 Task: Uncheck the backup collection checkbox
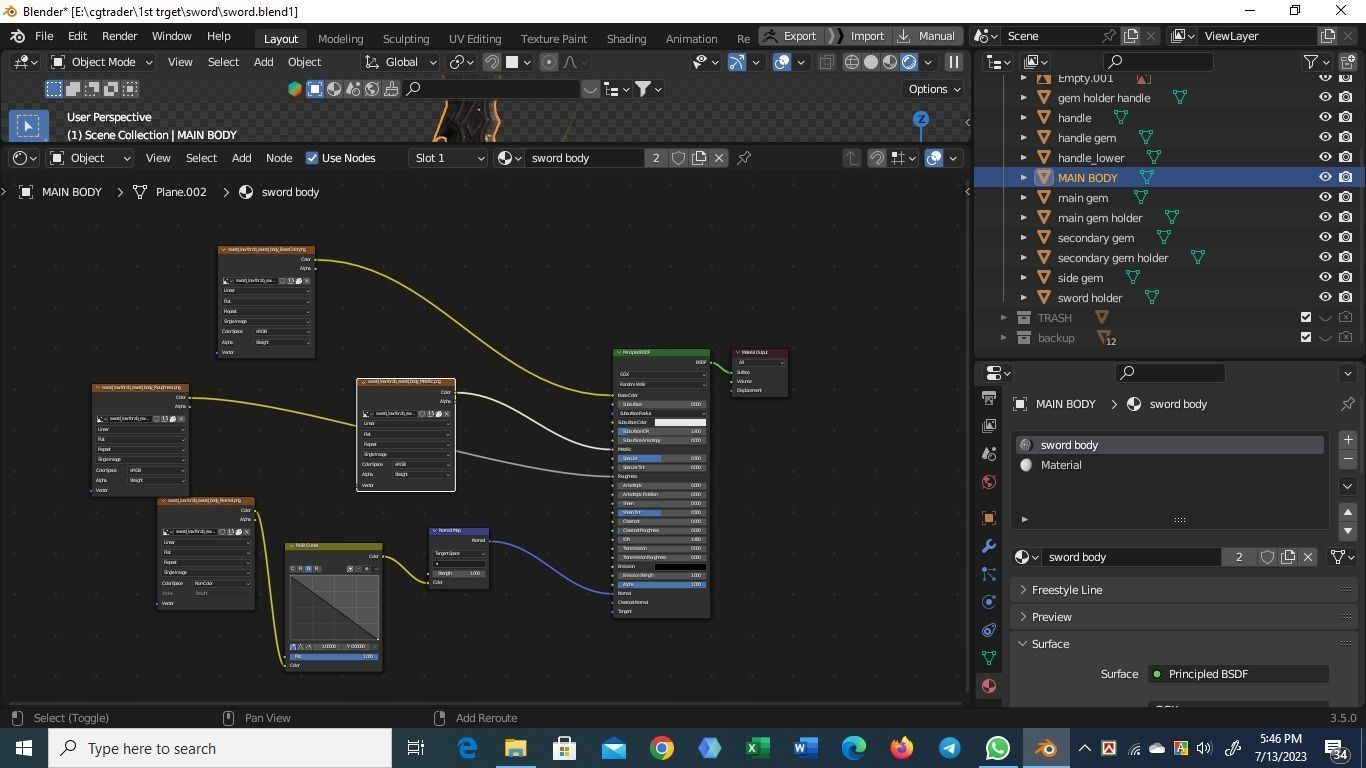tap(1305, 338)
